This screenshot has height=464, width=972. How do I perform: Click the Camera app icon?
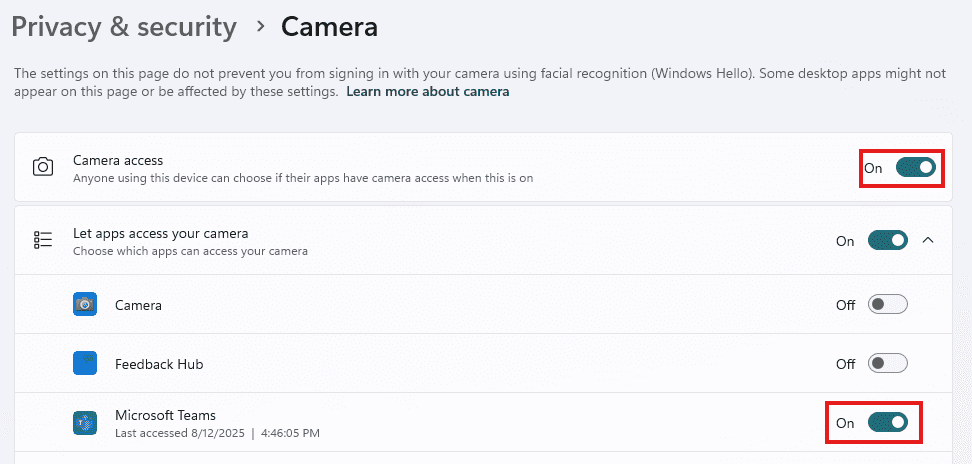pos(84,305)
